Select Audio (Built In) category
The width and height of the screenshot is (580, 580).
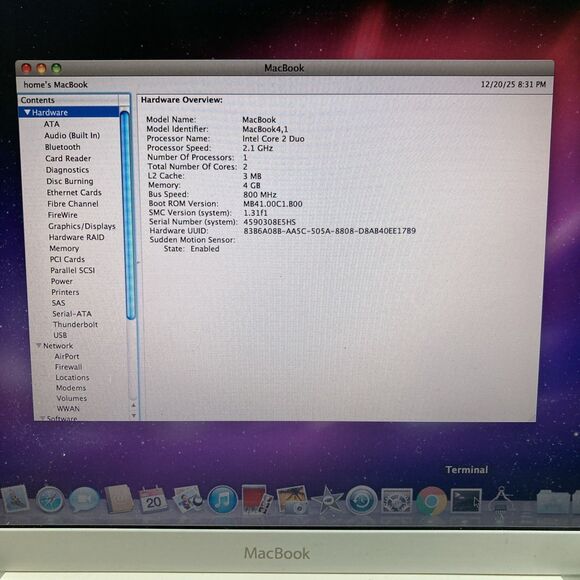tap(72, 136)
